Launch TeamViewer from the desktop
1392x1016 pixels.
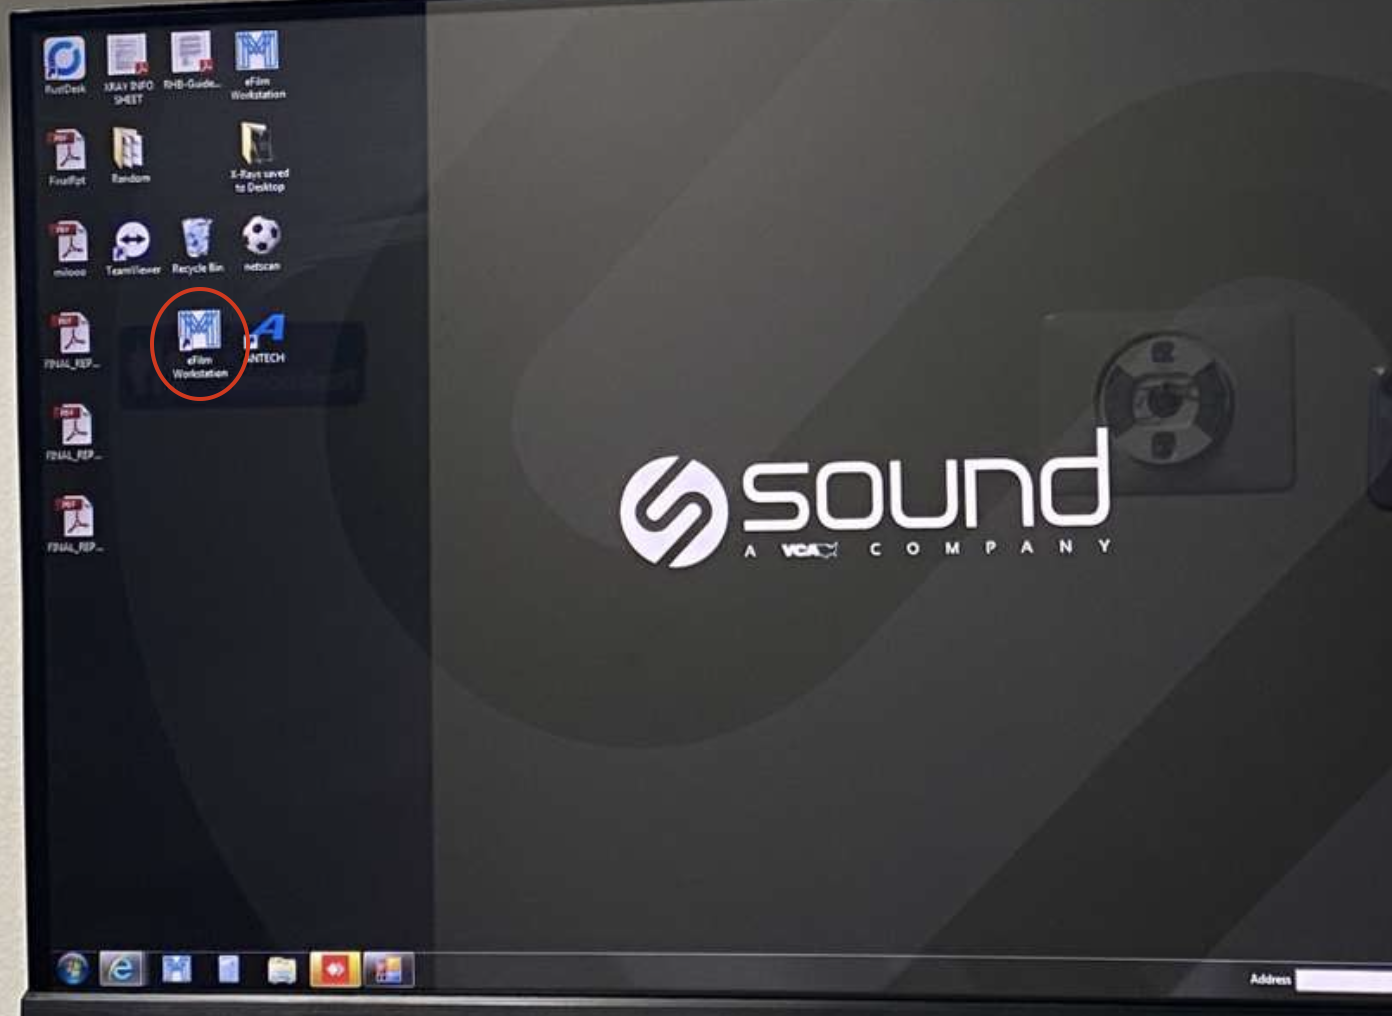pyautogui.click(x=132, y=248)
